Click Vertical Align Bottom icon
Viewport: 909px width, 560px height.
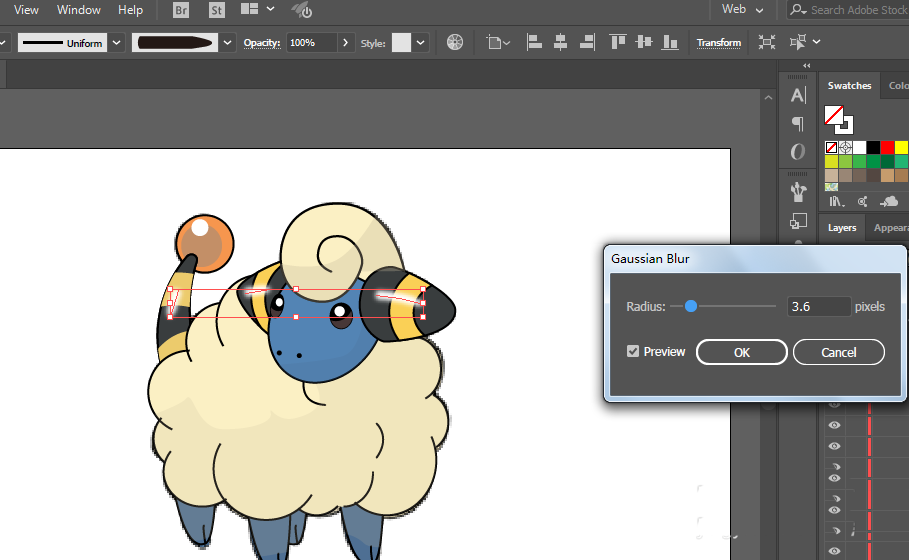point(670,42)
